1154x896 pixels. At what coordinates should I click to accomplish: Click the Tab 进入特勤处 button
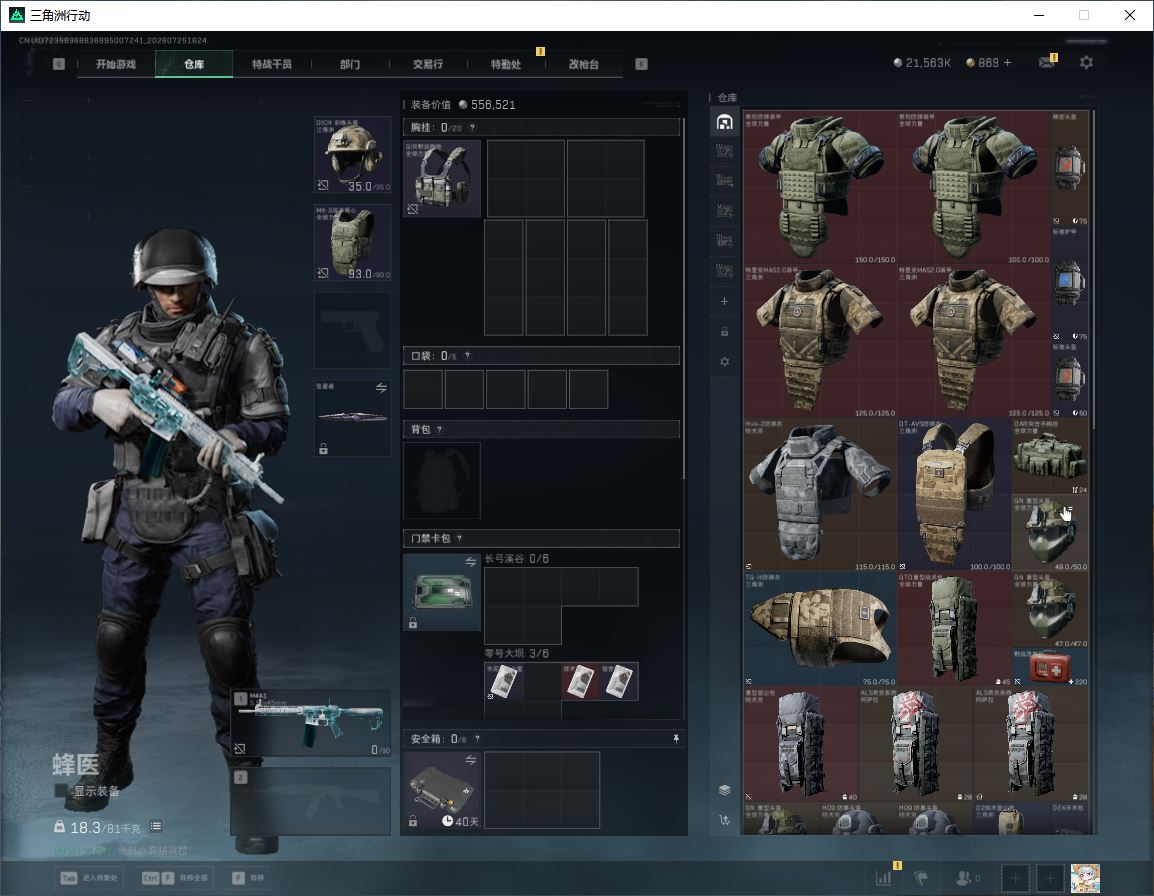click(x=89, y=878)
